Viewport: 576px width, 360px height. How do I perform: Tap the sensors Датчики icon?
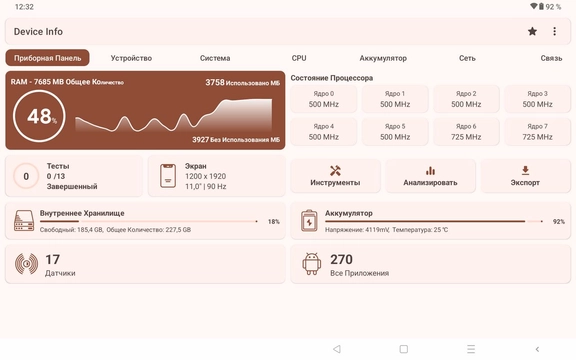tap(26, 264)
